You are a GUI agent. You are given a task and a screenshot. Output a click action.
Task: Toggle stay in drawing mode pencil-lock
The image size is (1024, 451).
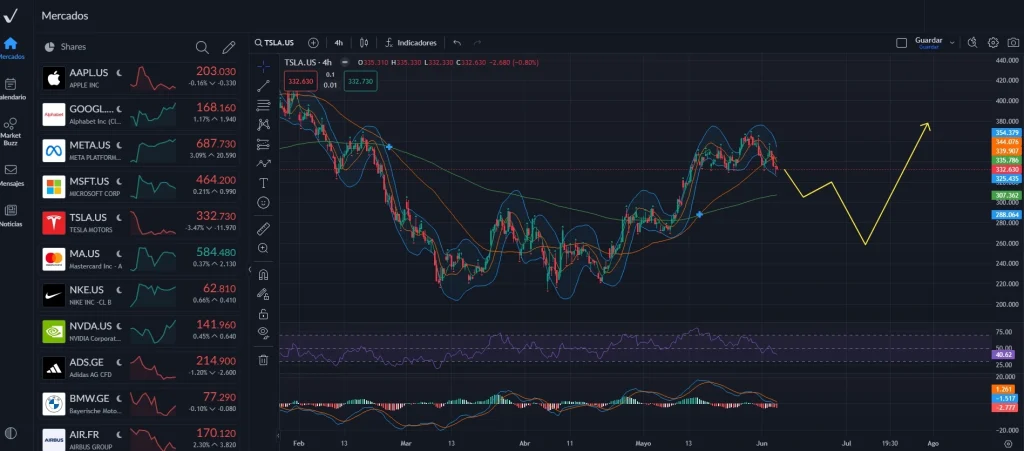coord(263,294)
